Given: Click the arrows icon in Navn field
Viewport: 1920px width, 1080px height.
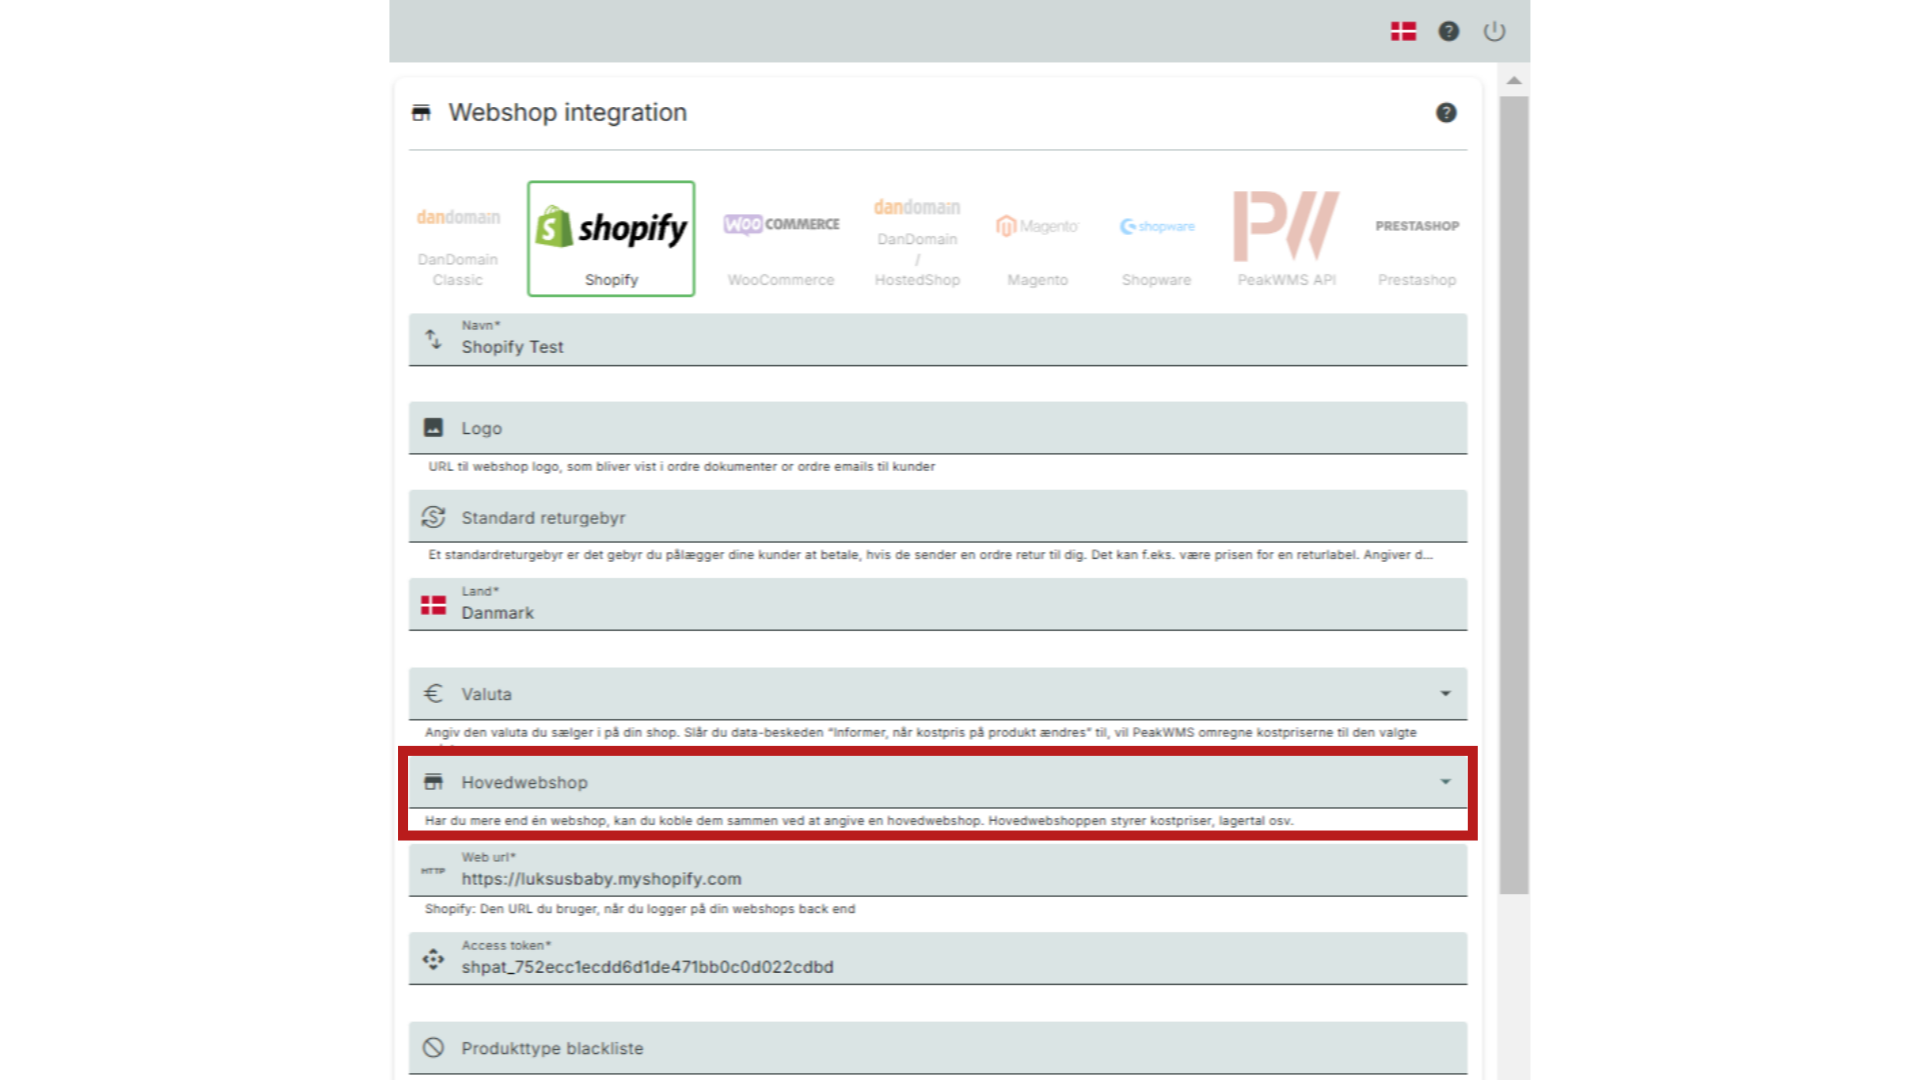Looking at the screenshot, I should click(x=433, y=339).
